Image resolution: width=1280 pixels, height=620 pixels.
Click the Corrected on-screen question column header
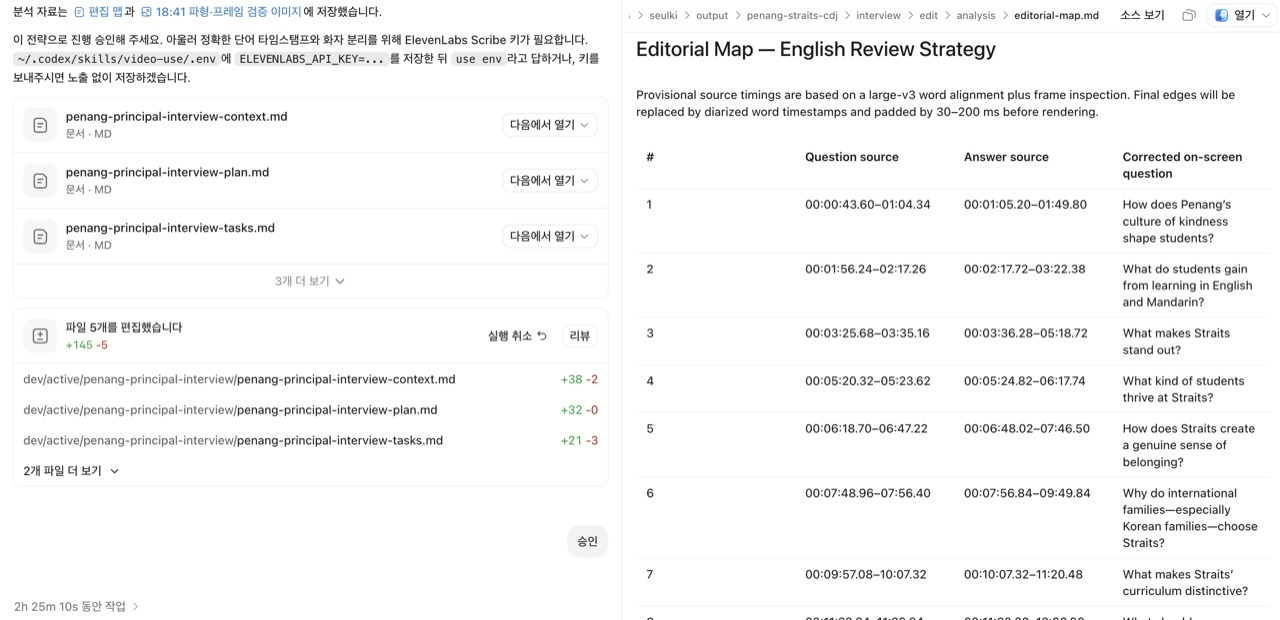1182,165
